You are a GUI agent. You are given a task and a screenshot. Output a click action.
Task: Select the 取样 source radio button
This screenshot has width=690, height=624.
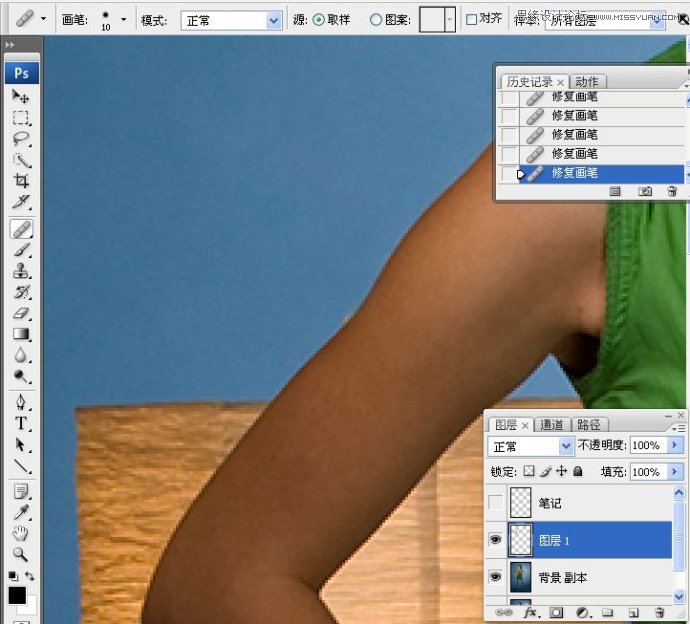(319, 19)
